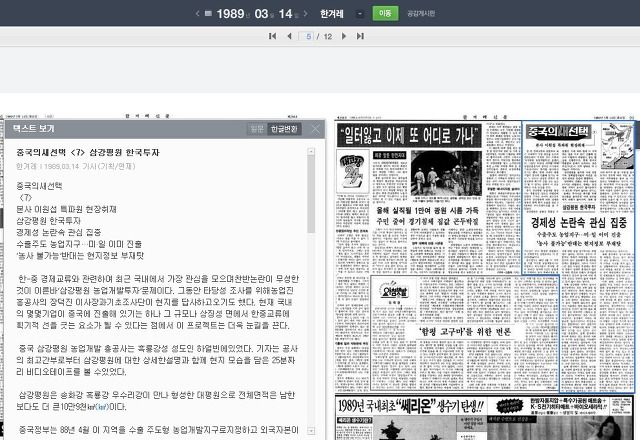Viewport: 640px width, 440px height.
Task: Click the text panel scrollbar down arrow
Action: 311,431
